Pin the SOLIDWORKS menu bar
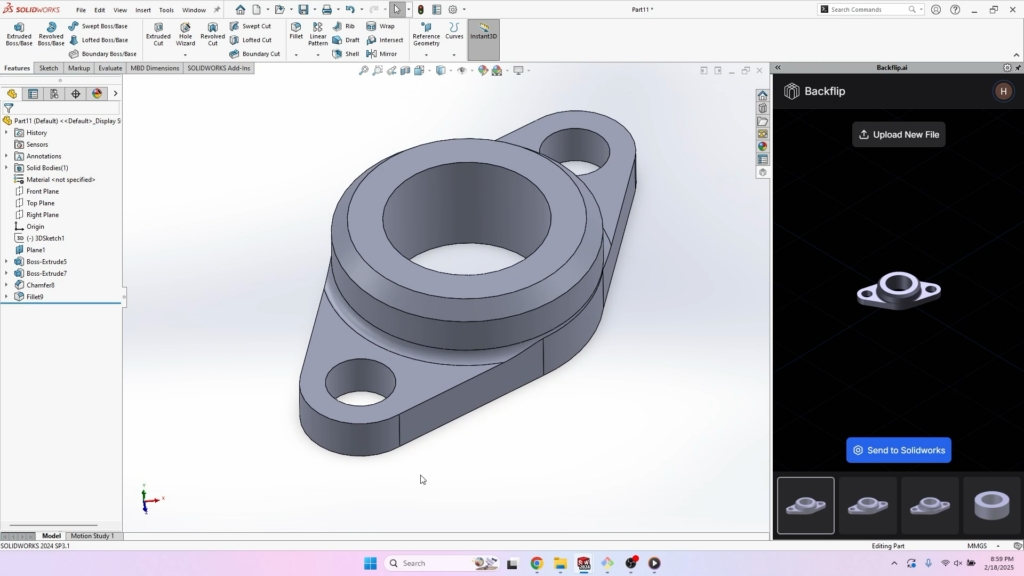Image resolution: width=1024 pixels, height=576 pixels. [217, 10]
